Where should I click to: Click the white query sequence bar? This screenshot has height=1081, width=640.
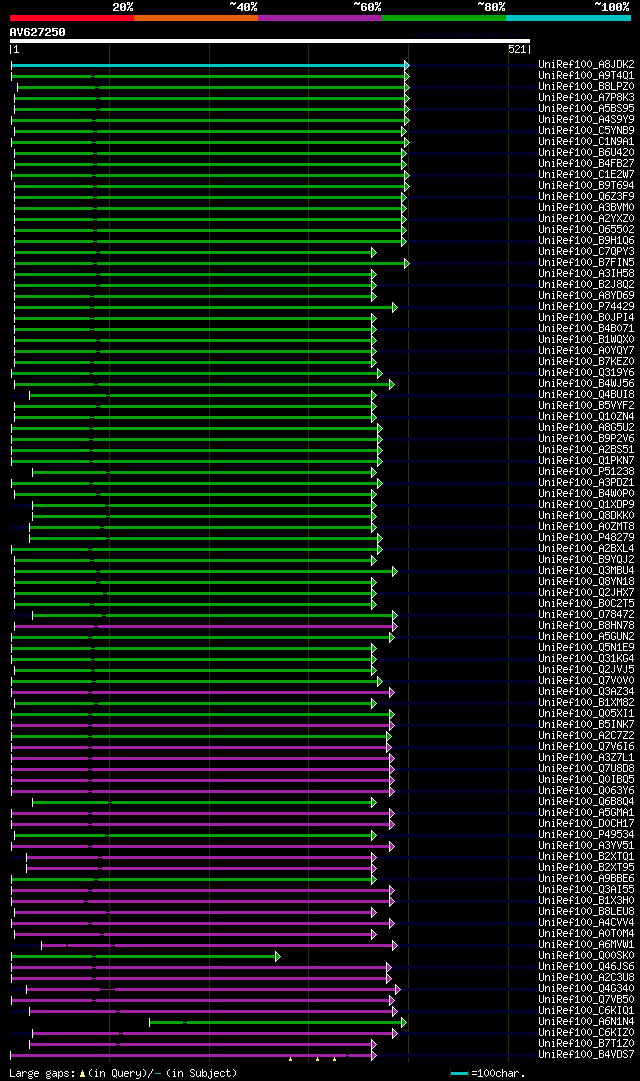[270, 41]
